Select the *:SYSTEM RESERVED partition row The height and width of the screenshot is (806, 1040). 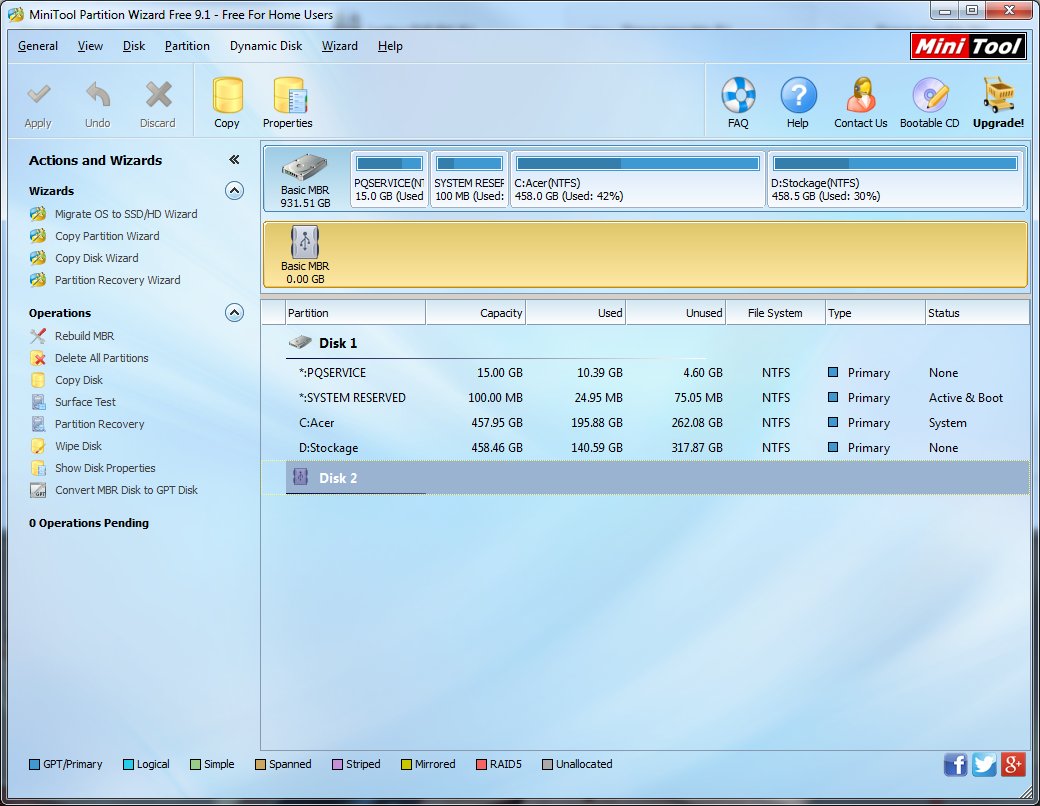(x=645, y=398)
